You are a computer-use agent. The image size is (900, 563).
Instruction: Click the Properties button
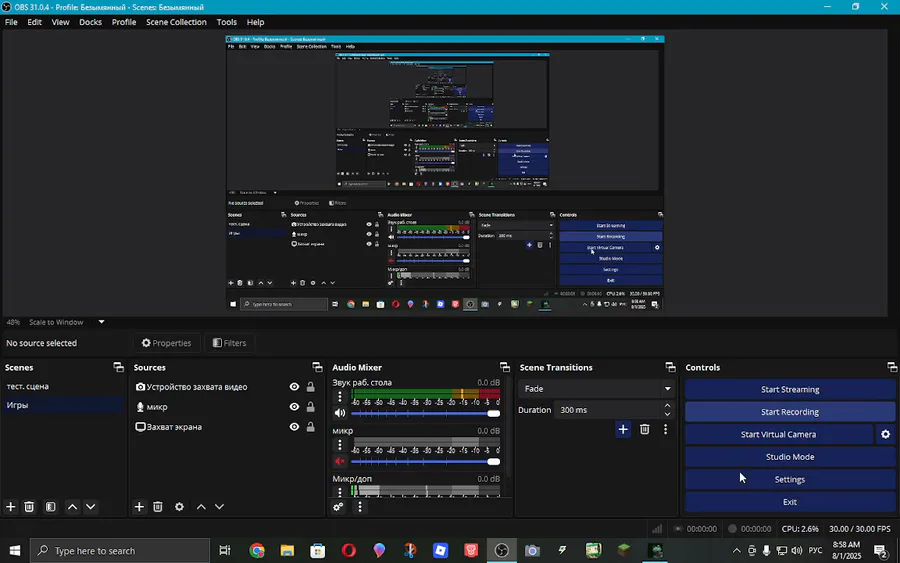(x=166, y=343)
